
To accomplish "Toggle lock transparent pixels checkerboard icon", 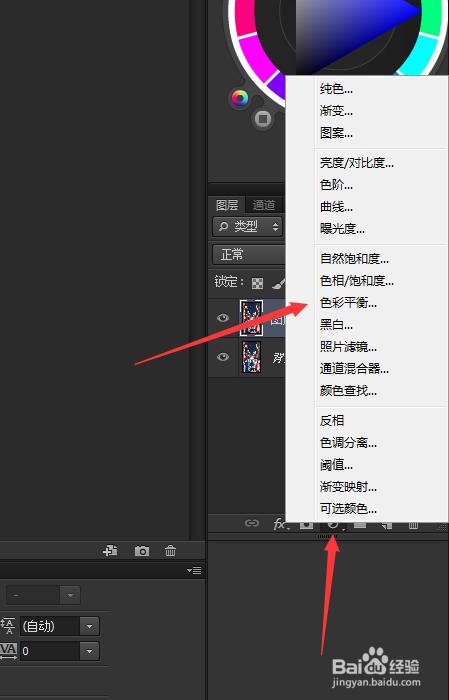I will point(258,283).
